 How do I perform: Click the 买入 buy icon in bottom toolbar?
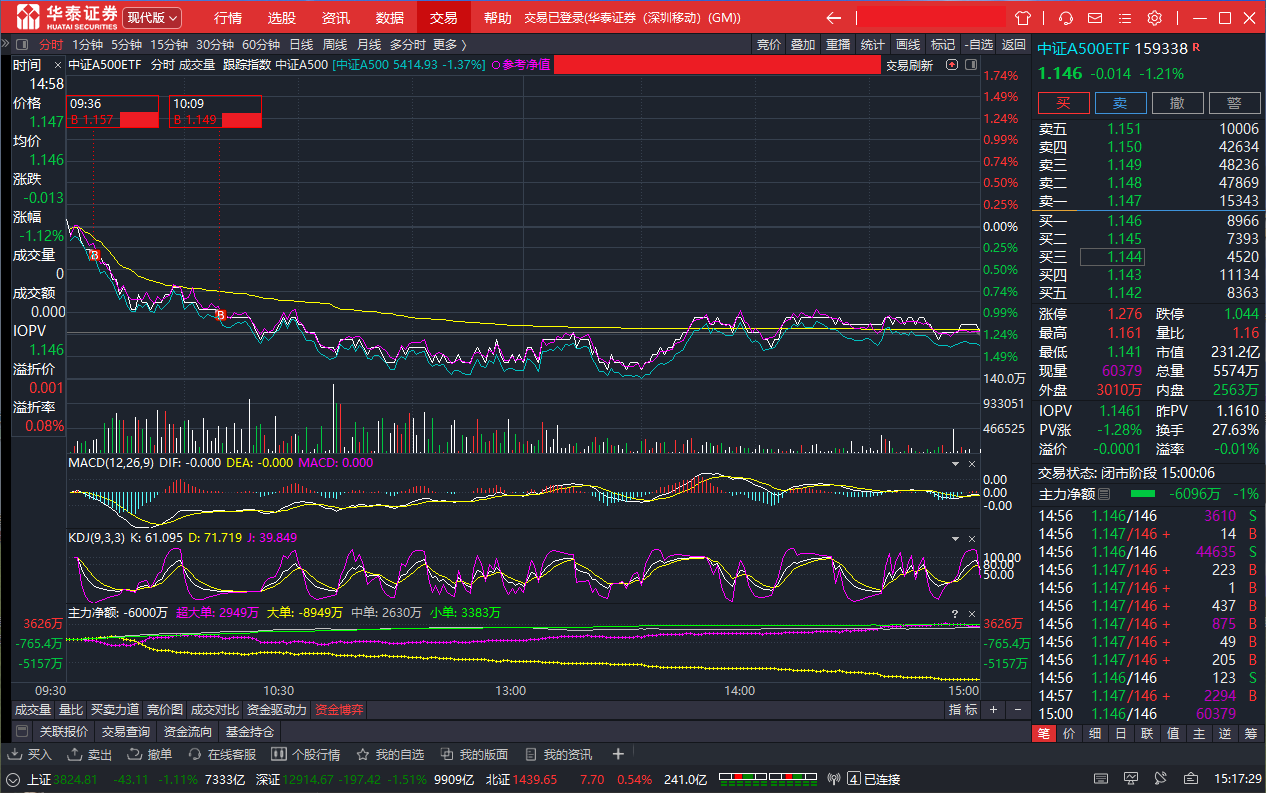(30, 754)
